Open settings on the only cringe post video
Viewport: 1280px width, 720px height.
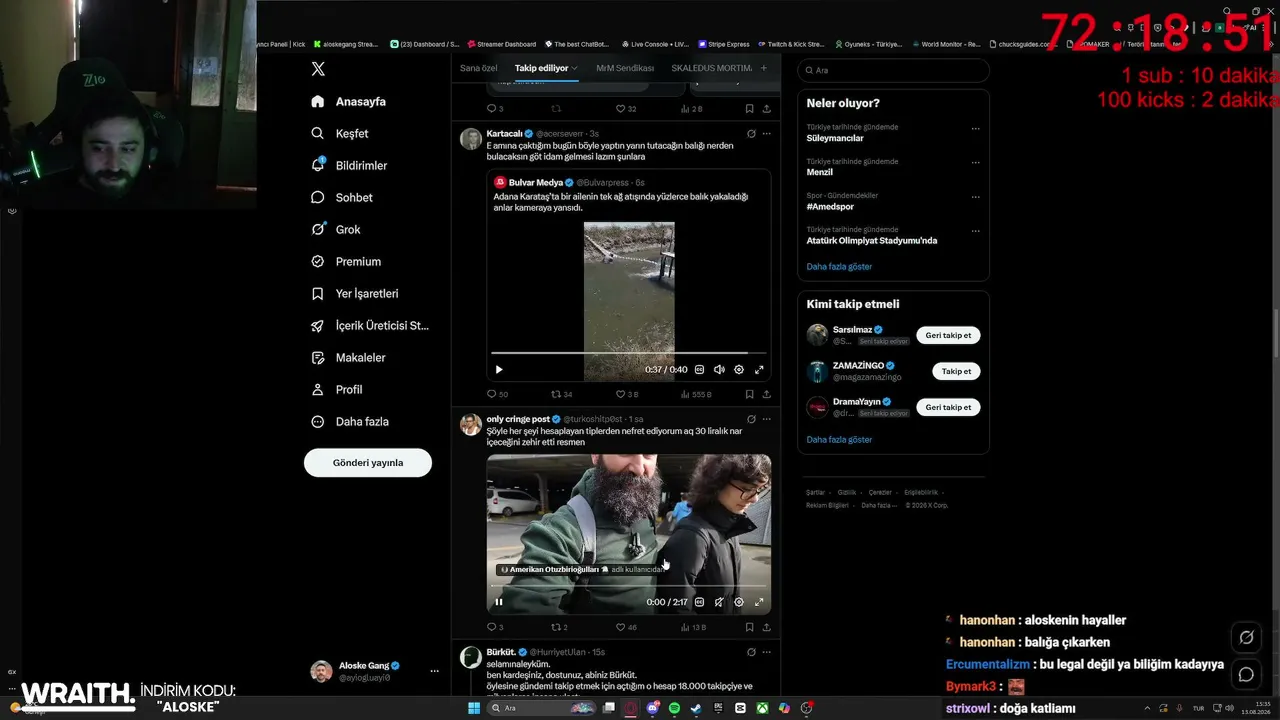tap(739, 602)
